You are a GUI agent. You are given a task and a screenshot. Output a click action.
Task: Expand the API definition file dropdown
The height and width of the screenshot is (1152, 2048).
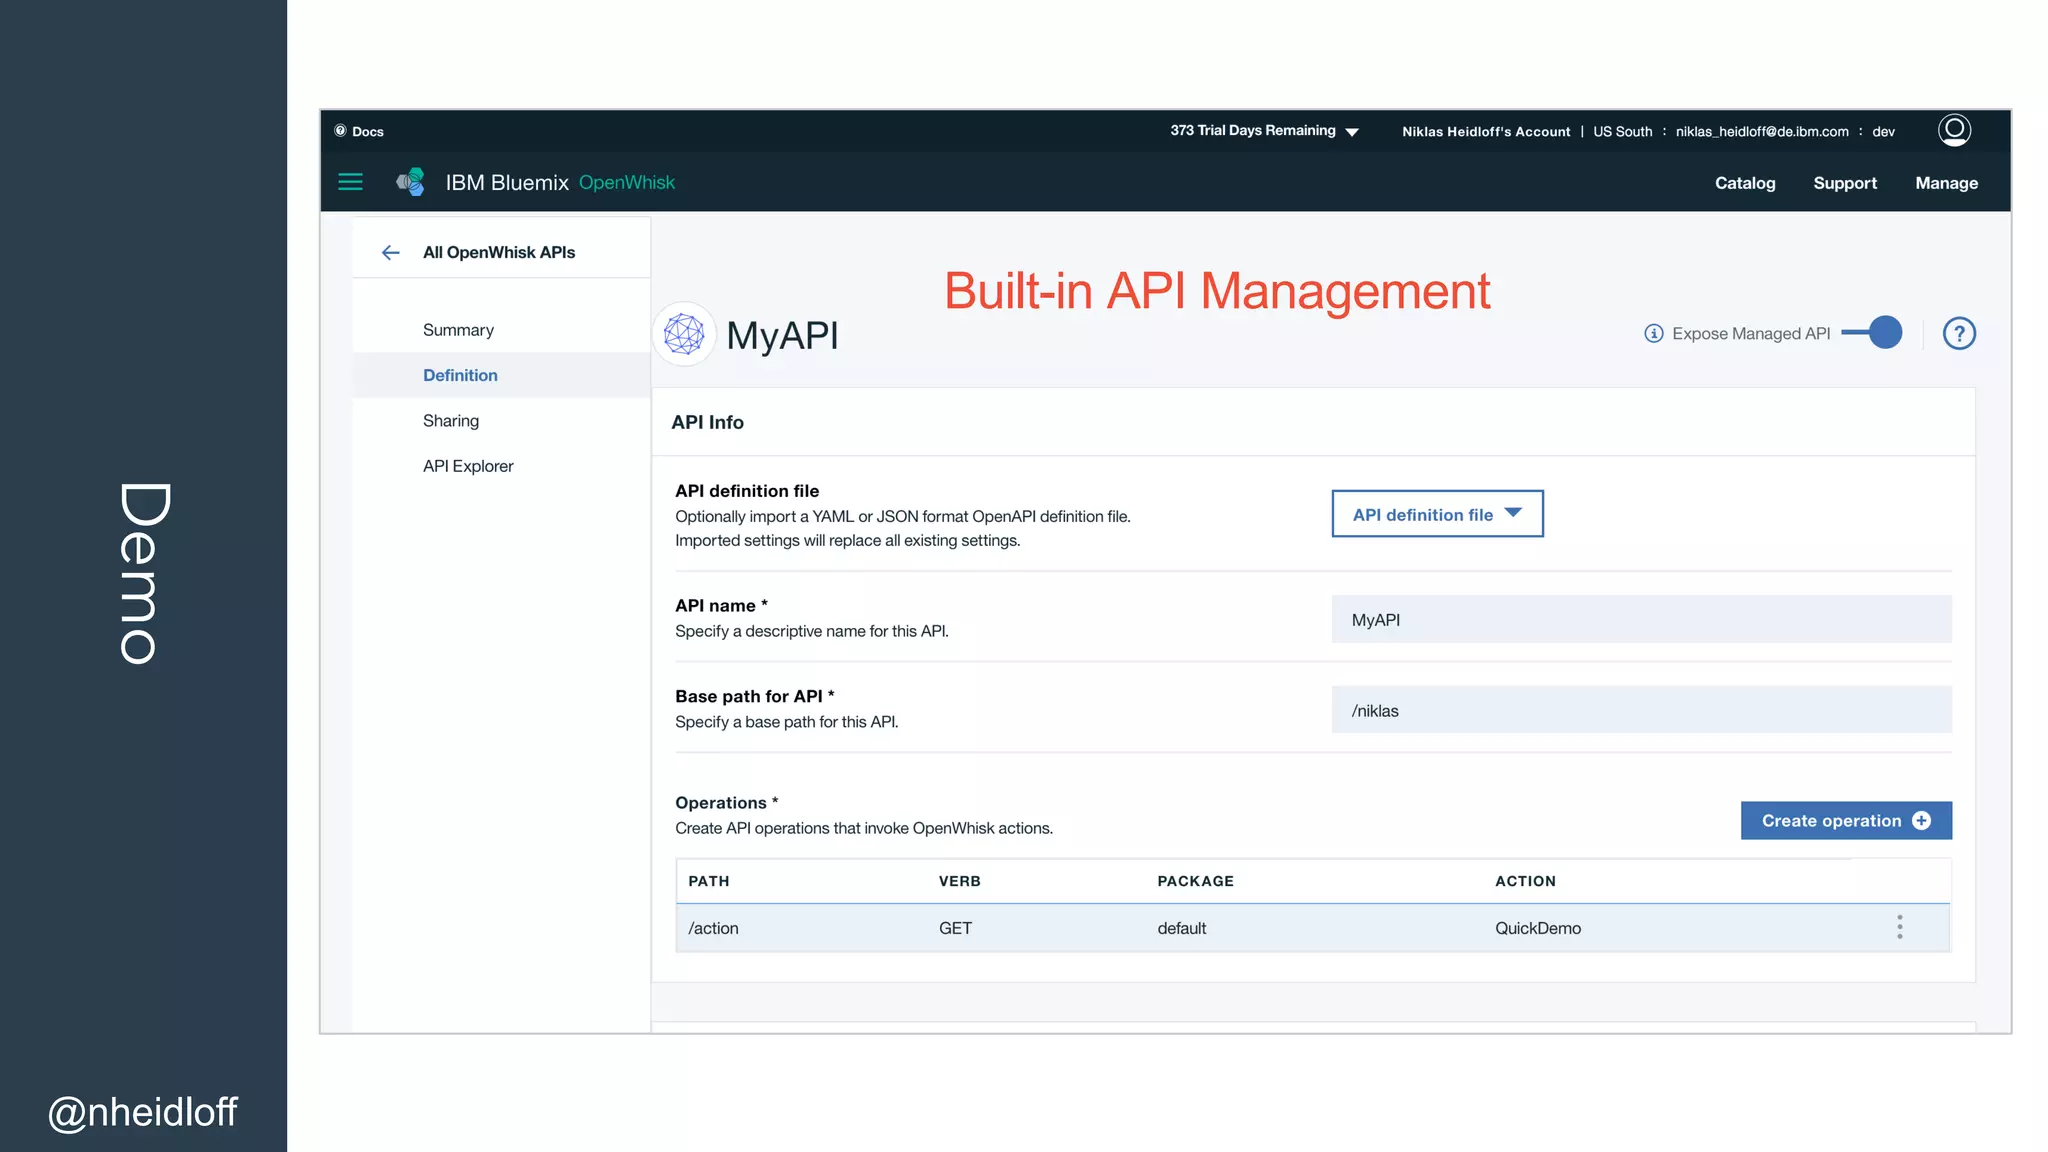[1437, 514]
